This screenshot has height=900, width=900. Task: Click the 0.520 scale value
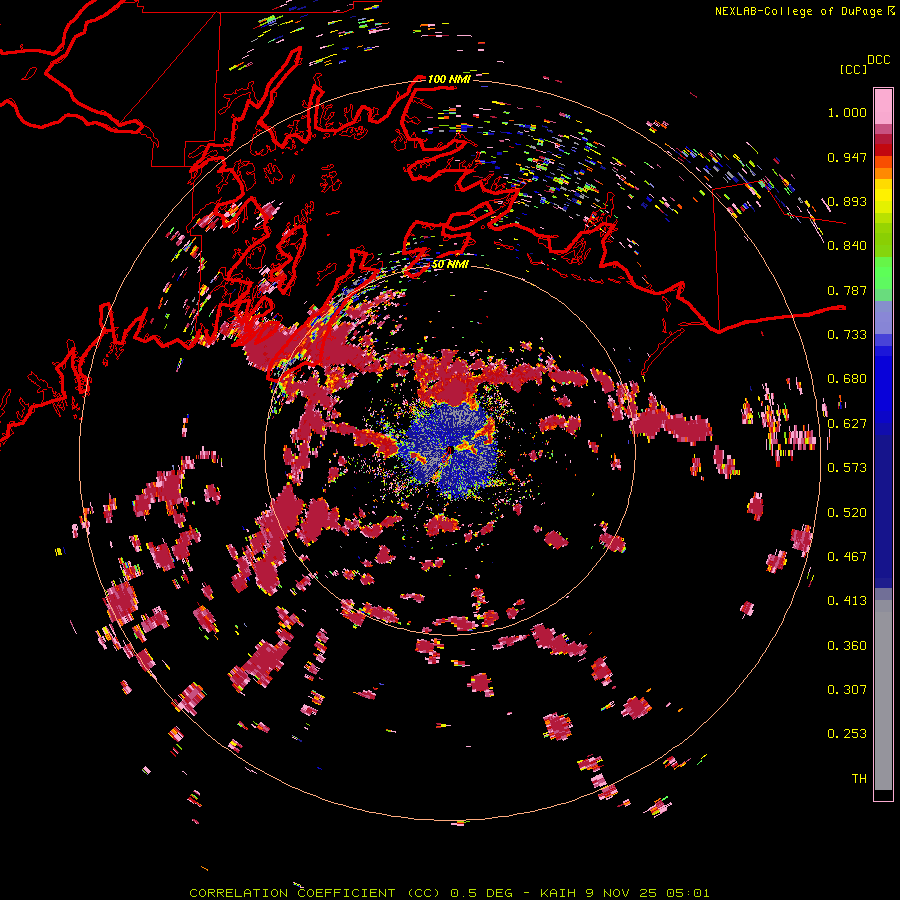point(847,513)
